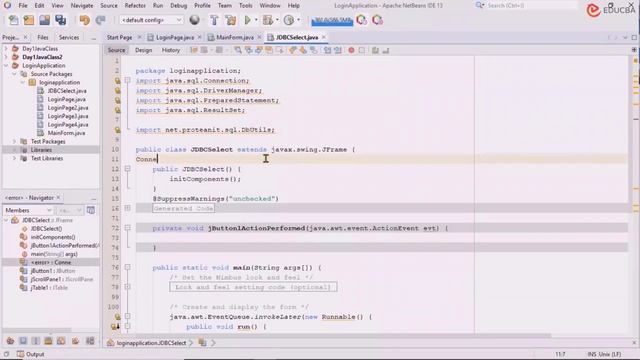
Task: Click the Profile Project toolbar icon
Action: pos(289,20)
